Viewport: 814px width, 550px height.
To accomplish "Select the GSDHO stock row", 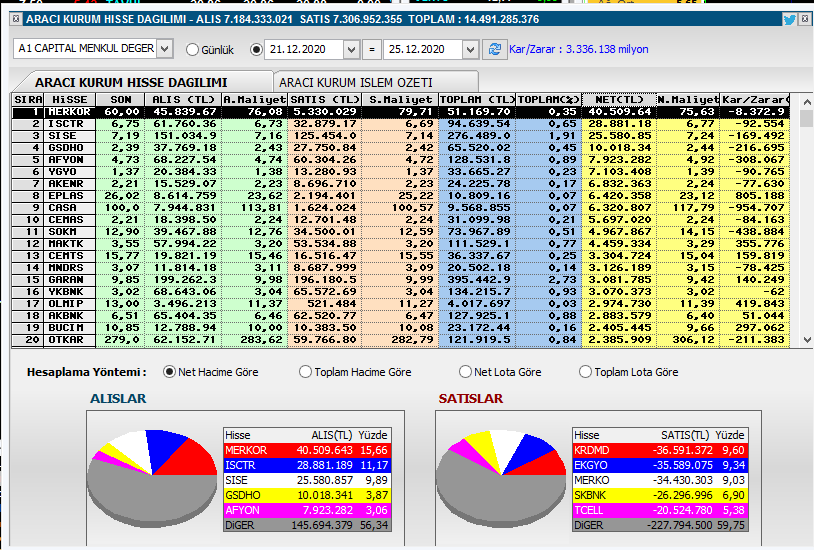I will click(401, 147).
